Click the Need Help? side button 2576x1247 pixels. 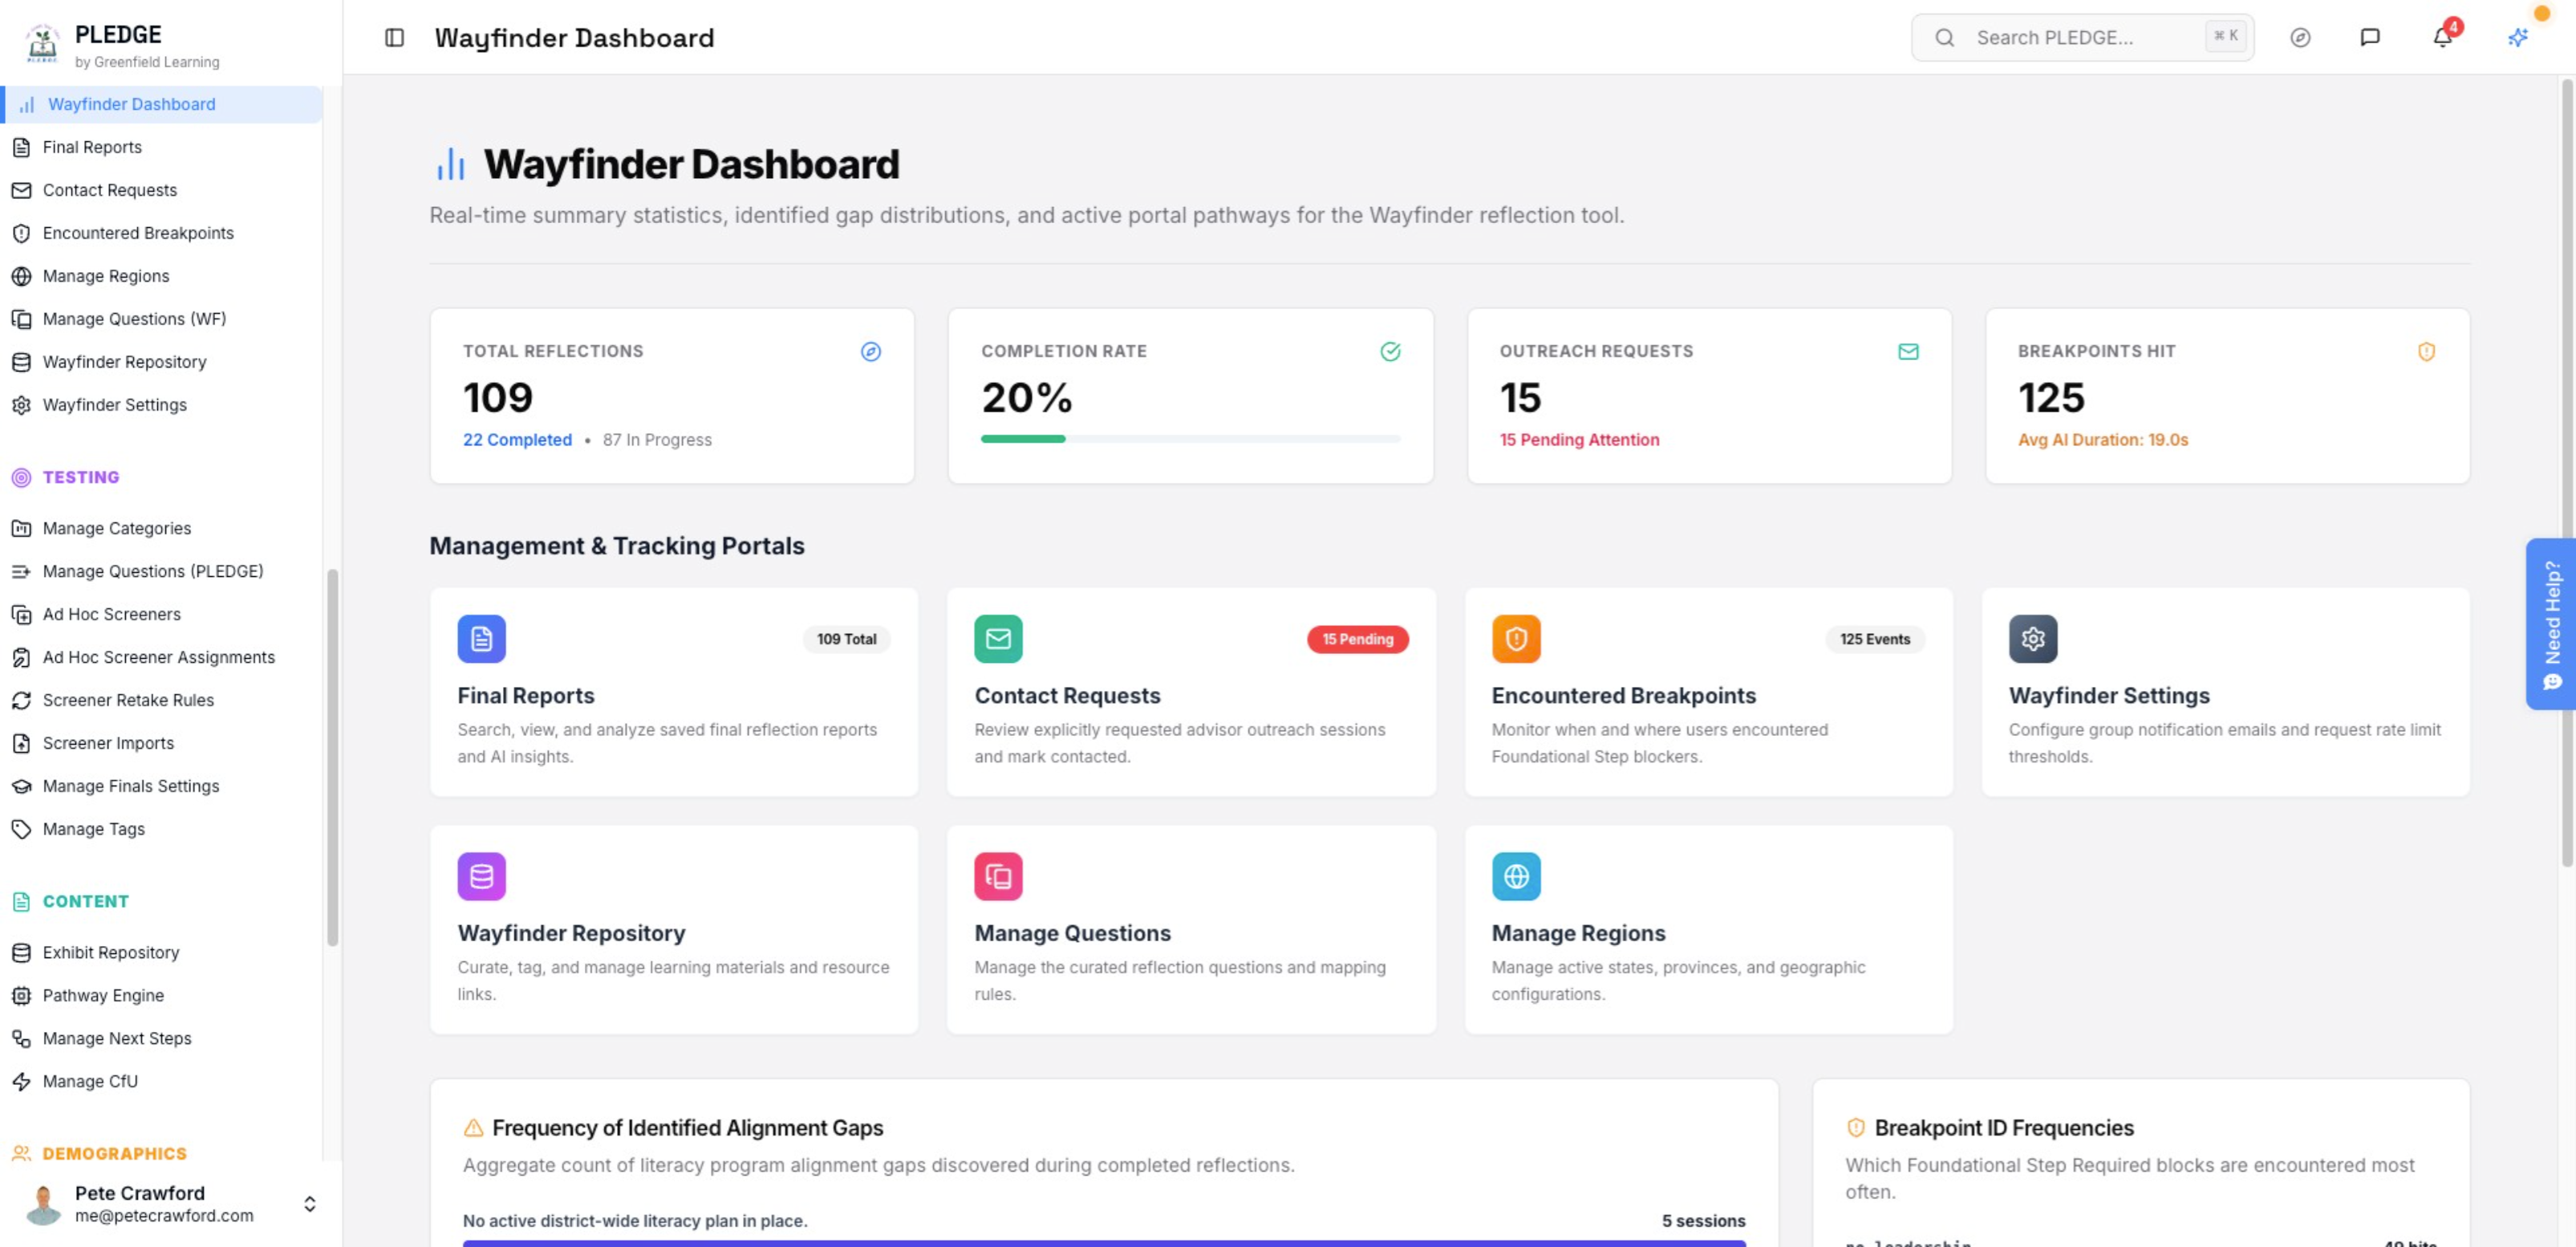[x=2551, y=624]
